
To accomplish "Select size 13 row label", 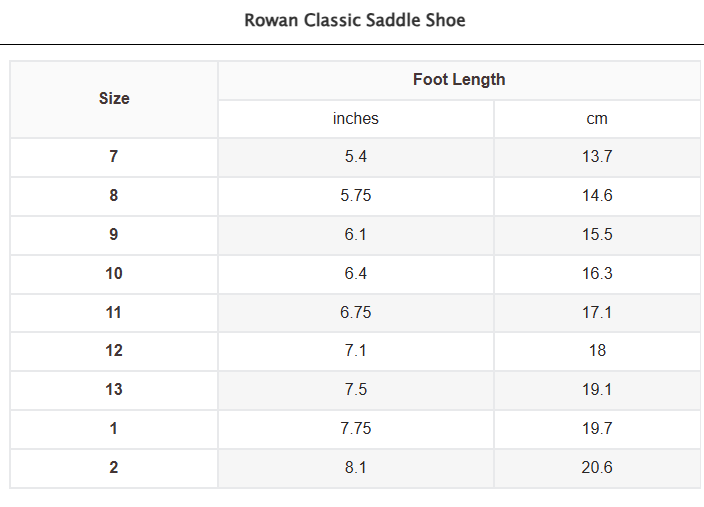I will pos(114,390).
